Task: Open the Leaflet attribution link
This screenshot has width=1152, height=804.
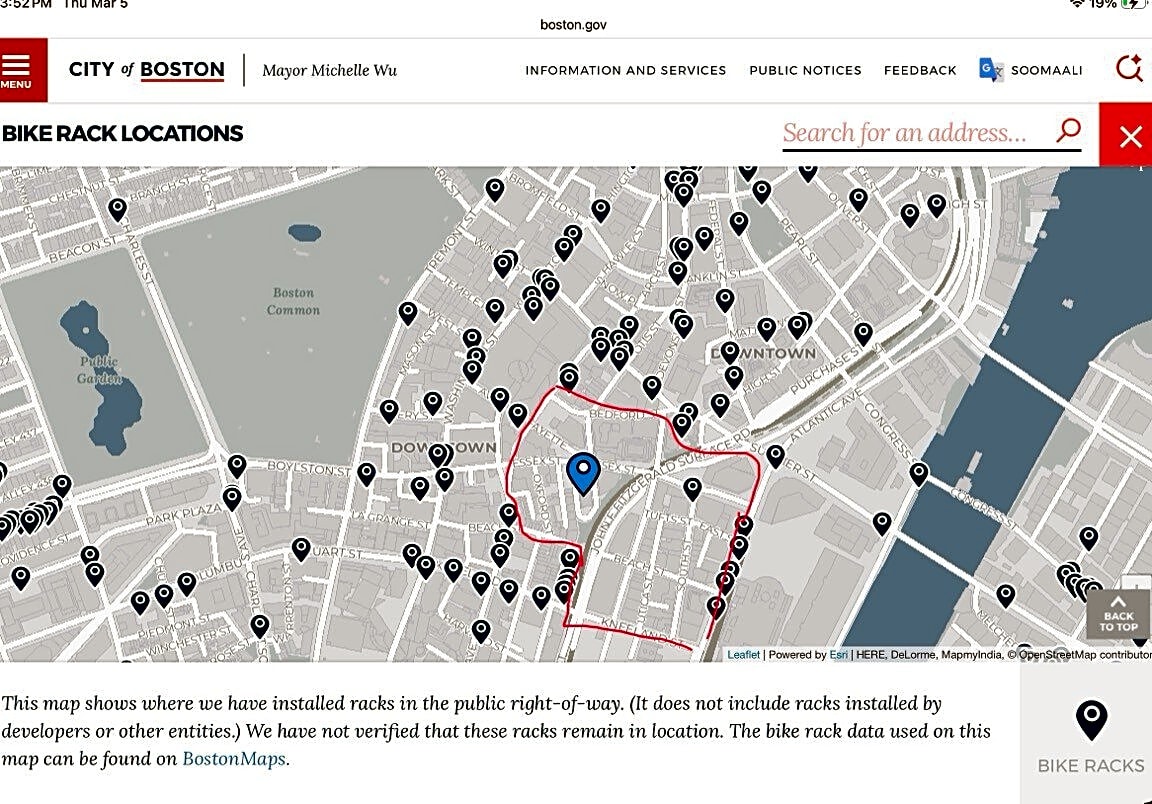Action: (x=743, y=655)
